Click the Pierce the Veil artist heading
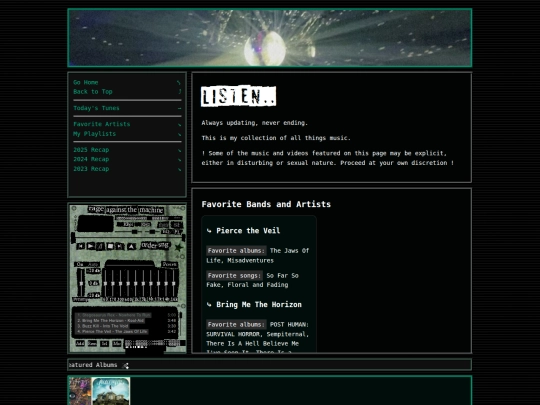This screenshot has height=405, width=540. click(248, 231)
